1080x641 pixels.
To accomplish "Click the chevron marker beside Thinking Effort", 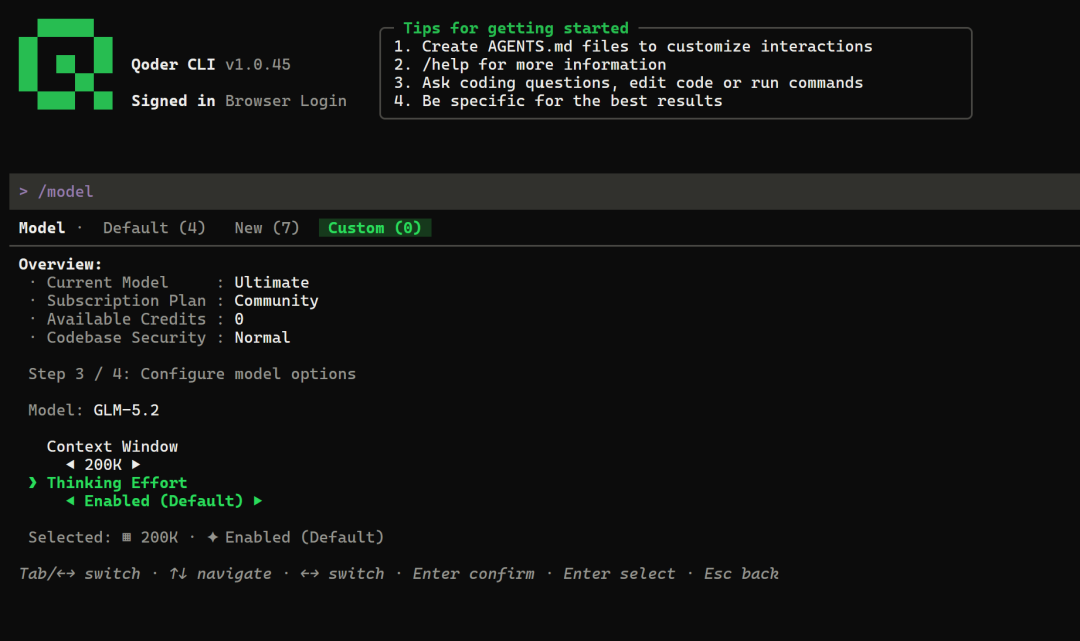I will [32, 483].
